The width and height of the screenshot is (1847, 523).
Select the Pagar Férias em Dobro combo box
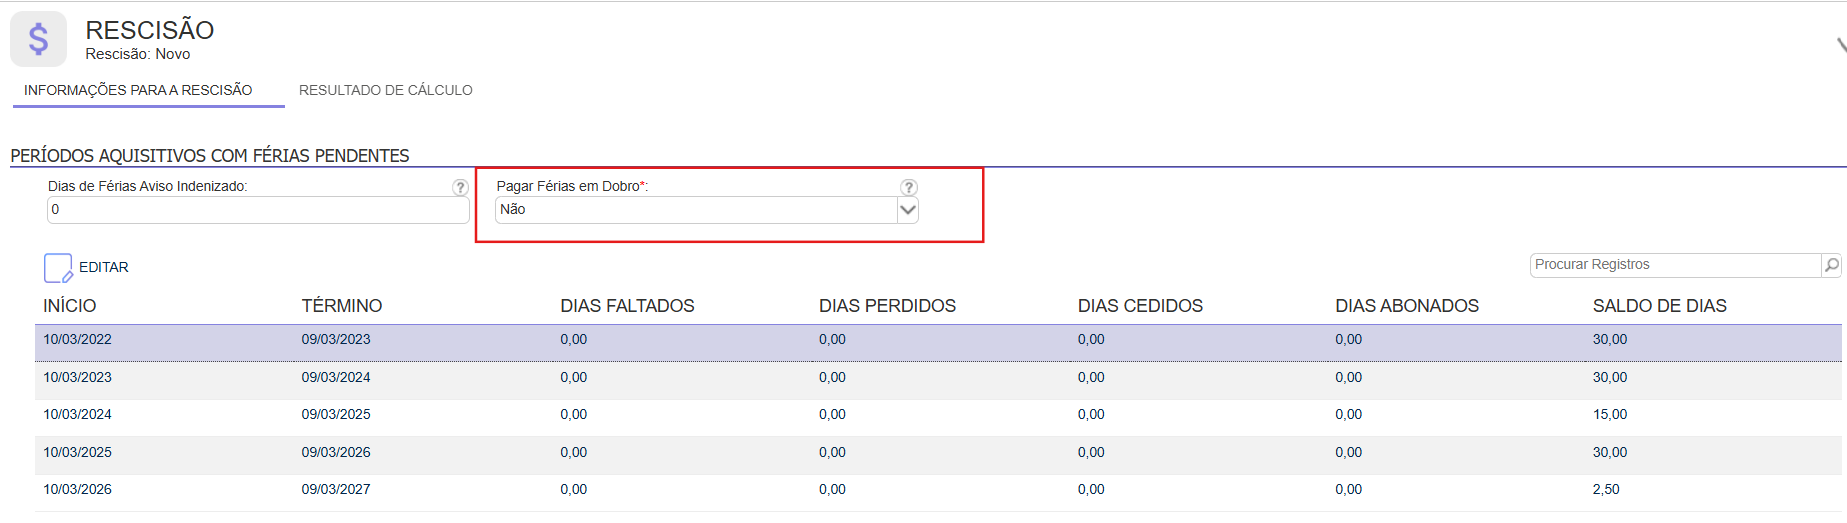pyautogui.click(x=697, y=210)
